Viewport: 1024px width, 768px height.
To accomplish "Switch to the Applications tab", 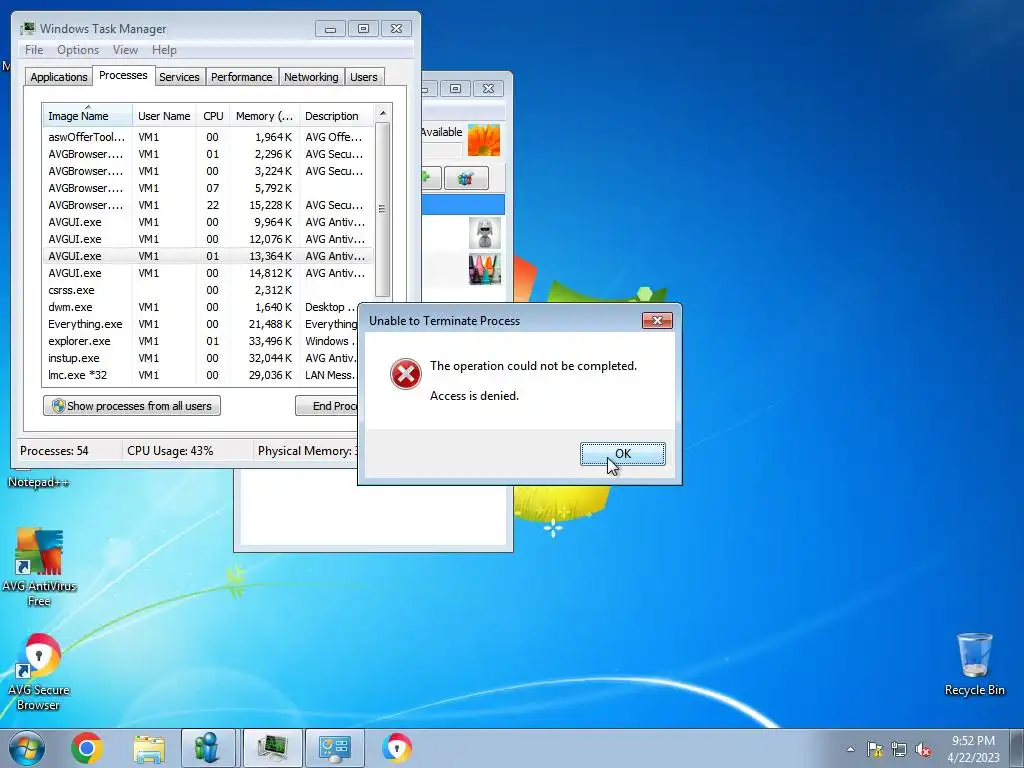I will pos(59,77).
